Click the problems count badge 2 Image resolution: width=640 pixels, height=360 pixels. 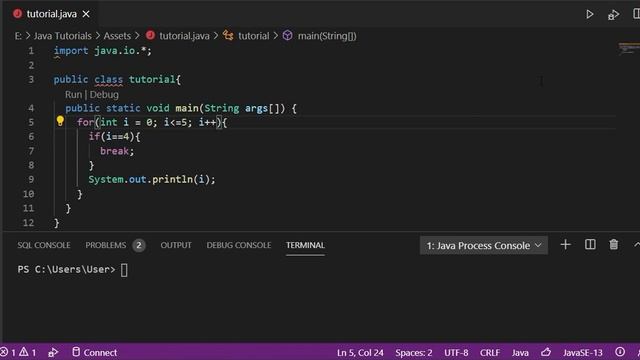(x=139, y=245)
